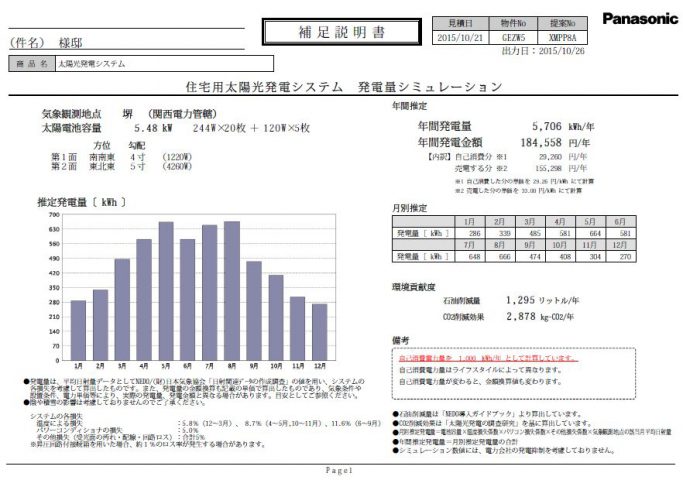Select the 見積日 header cell
The image size is (683, 480).
[x=460, y=23]
